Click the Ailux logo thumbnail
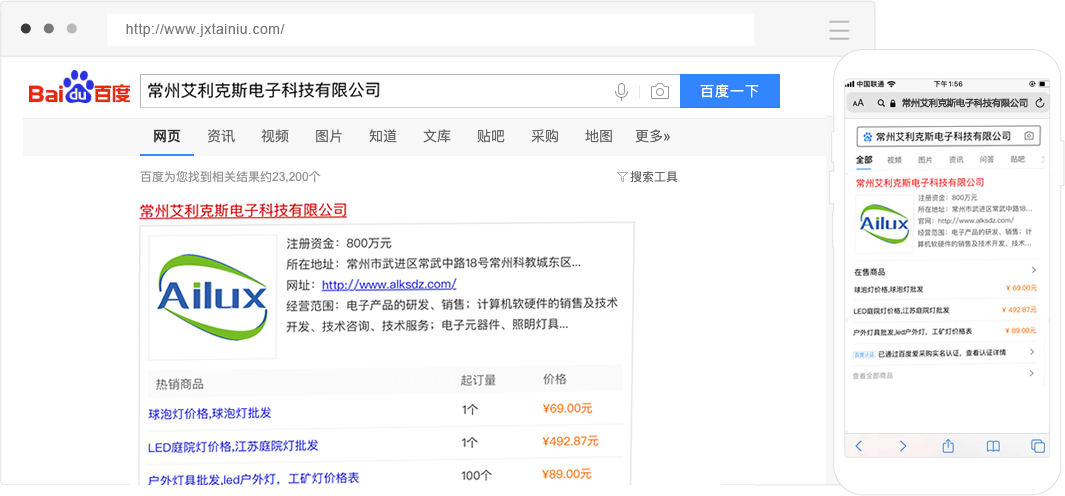This screenshot has width=1065, height=496. click(213, 297)
